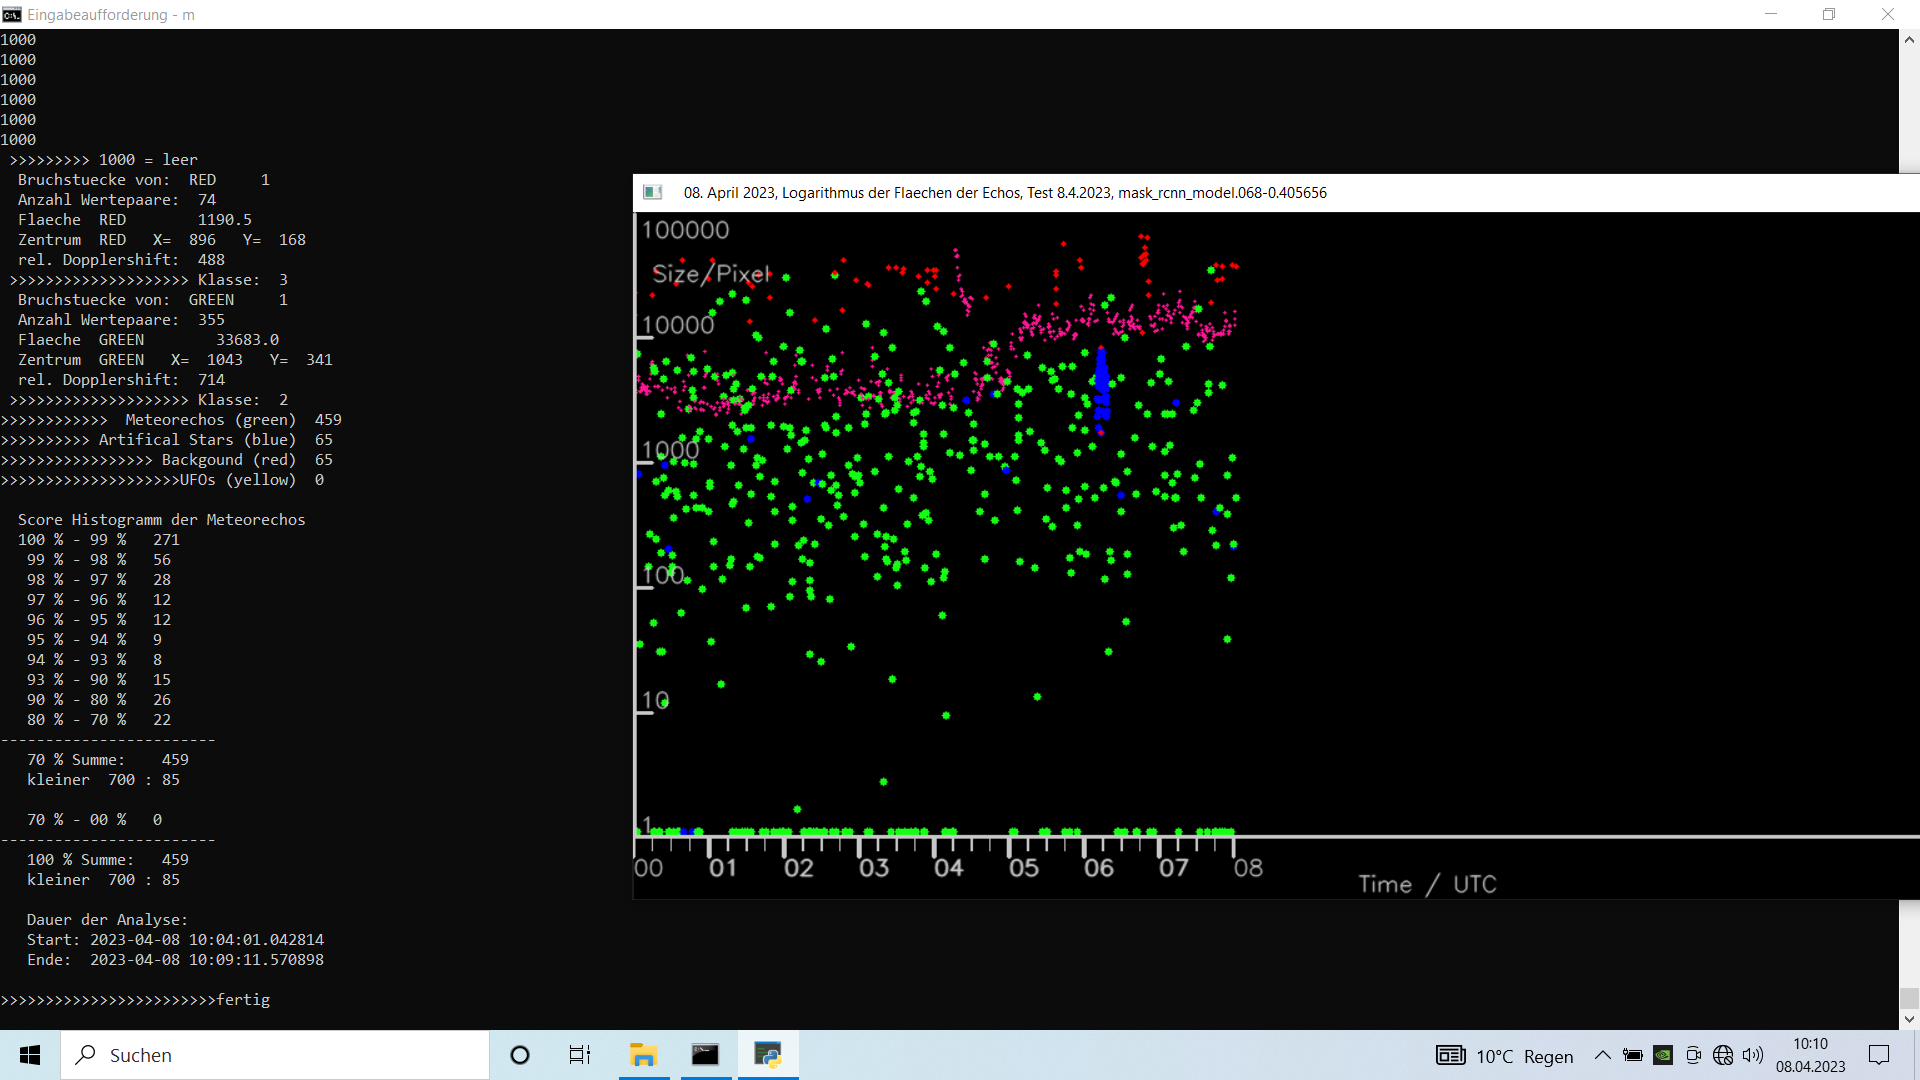Click the plot window title '08. April 2023, Logarithmus...'
Screen dimensions: 1920x1080
[1005, 193]
